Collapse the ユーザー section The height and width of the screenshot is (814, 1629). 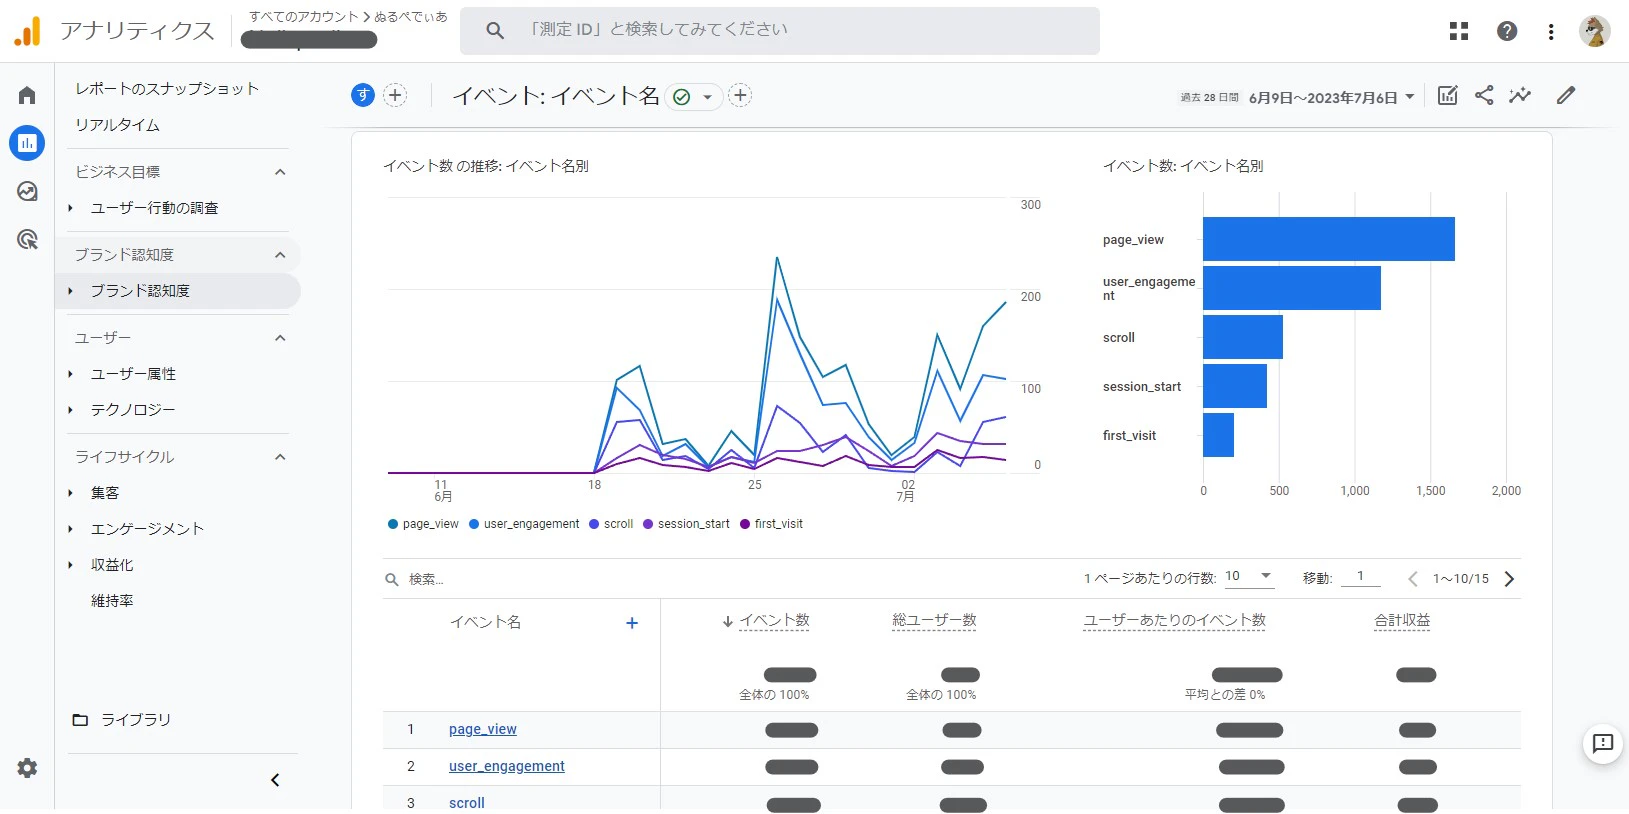click(x=280, y=338)
